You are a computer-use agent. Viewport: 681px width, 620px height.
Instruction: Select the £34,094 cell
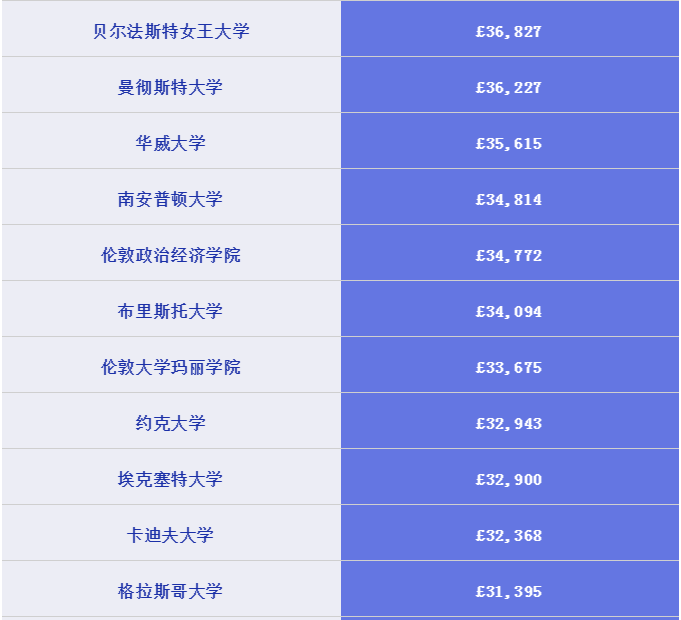(x=509, y=312)
